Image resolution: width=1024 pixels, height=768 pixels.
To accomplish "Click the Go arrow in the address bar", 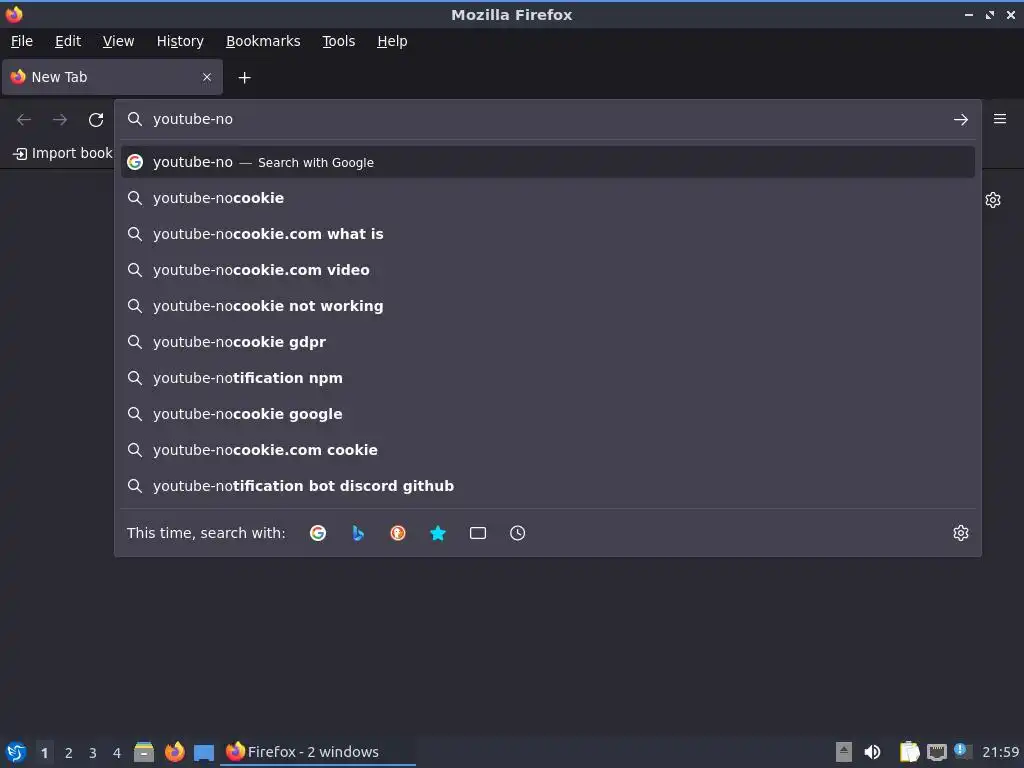I will tap(961, 120).
